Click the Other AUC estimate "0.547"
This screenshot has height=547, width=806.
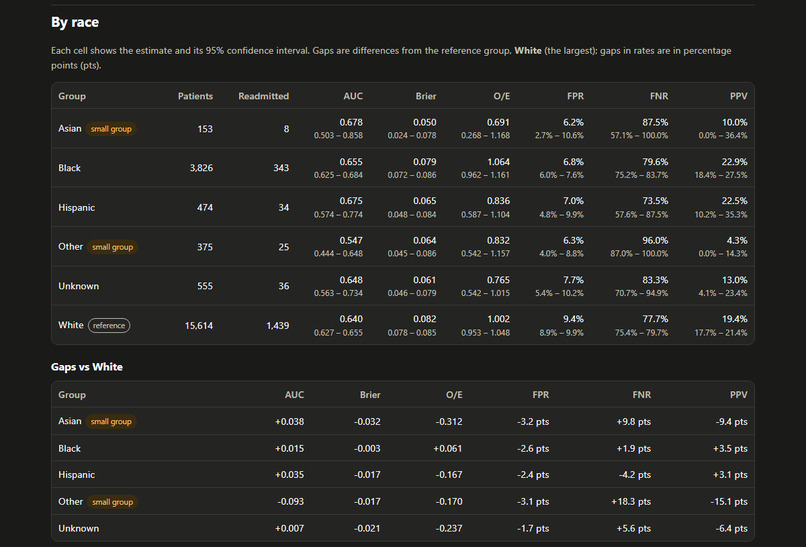pos(351,241)
